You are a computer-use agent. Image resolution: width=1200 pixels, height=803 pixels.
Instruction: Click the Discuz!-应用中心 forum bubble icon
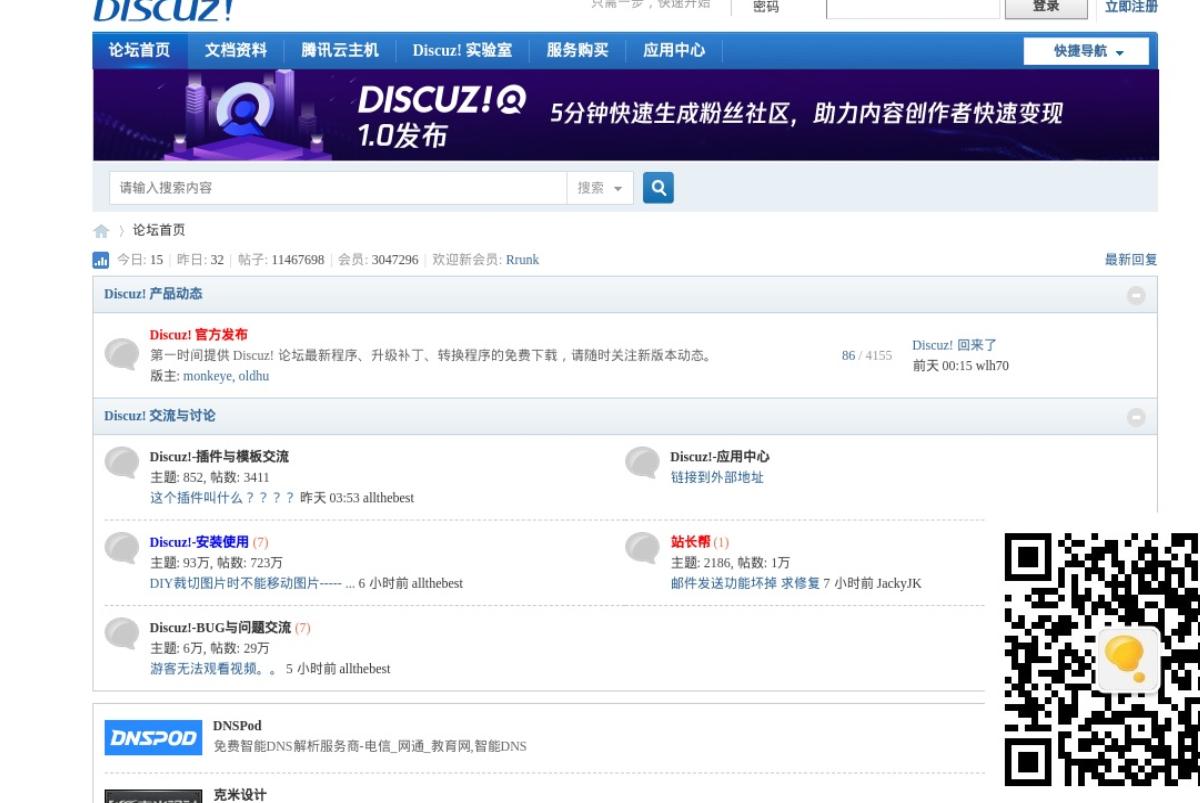point(642,463)
